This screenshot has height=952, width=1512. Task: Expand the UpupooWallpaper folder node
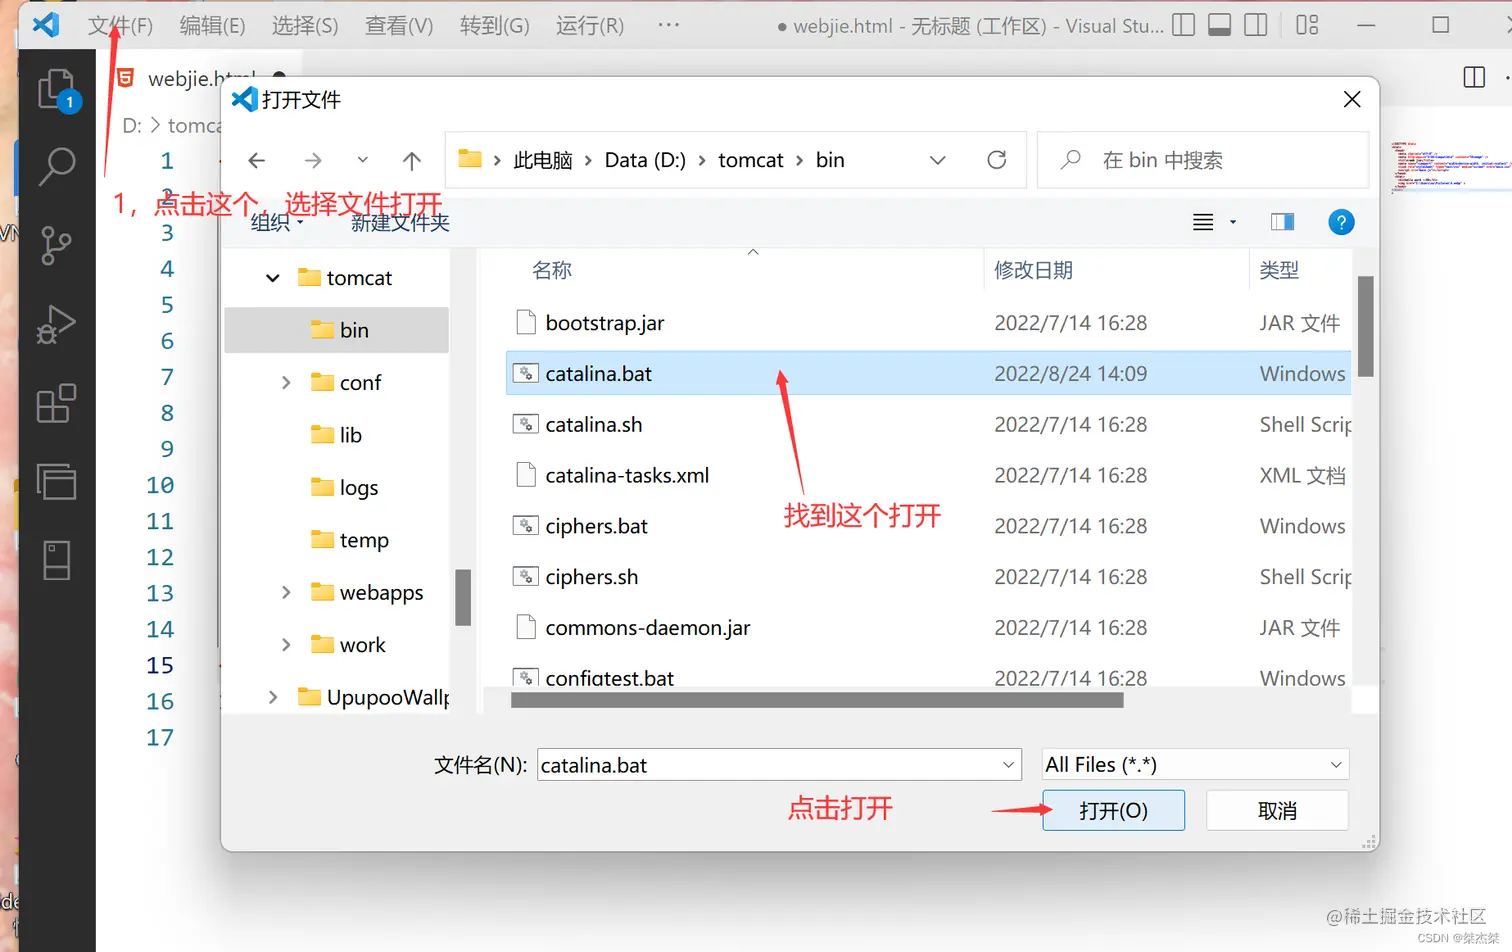273,697
